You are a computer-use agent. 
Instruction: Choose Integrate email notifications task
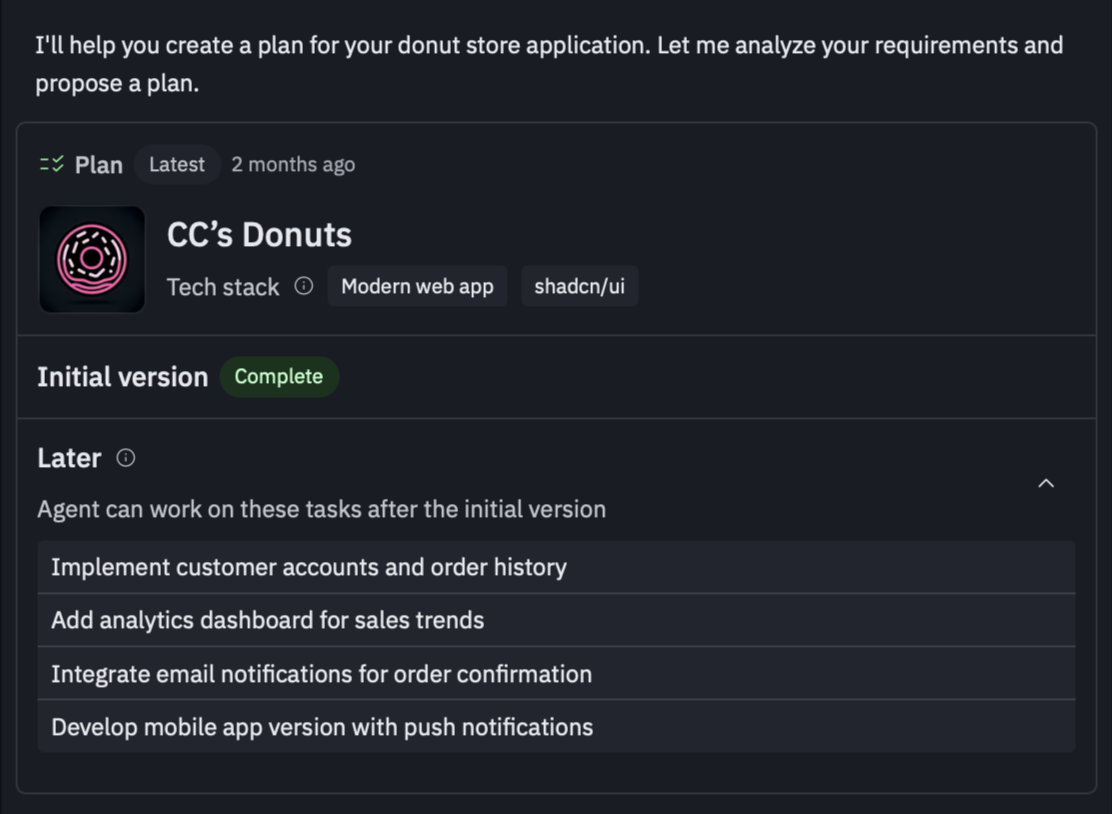click(x=321, y=674)
